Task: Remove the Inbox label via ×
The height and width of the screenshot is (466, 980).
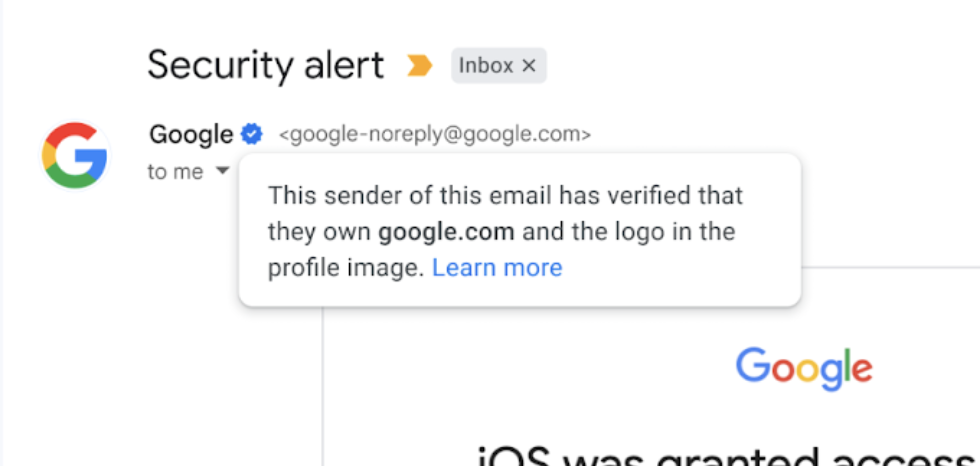Action: [x=529, y=66]
